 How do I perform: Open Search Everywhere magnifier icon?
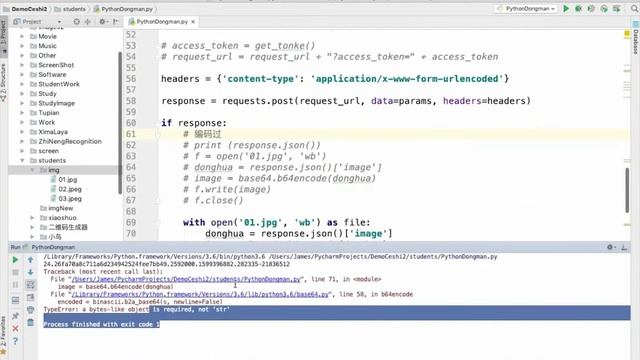click(634, 9)
